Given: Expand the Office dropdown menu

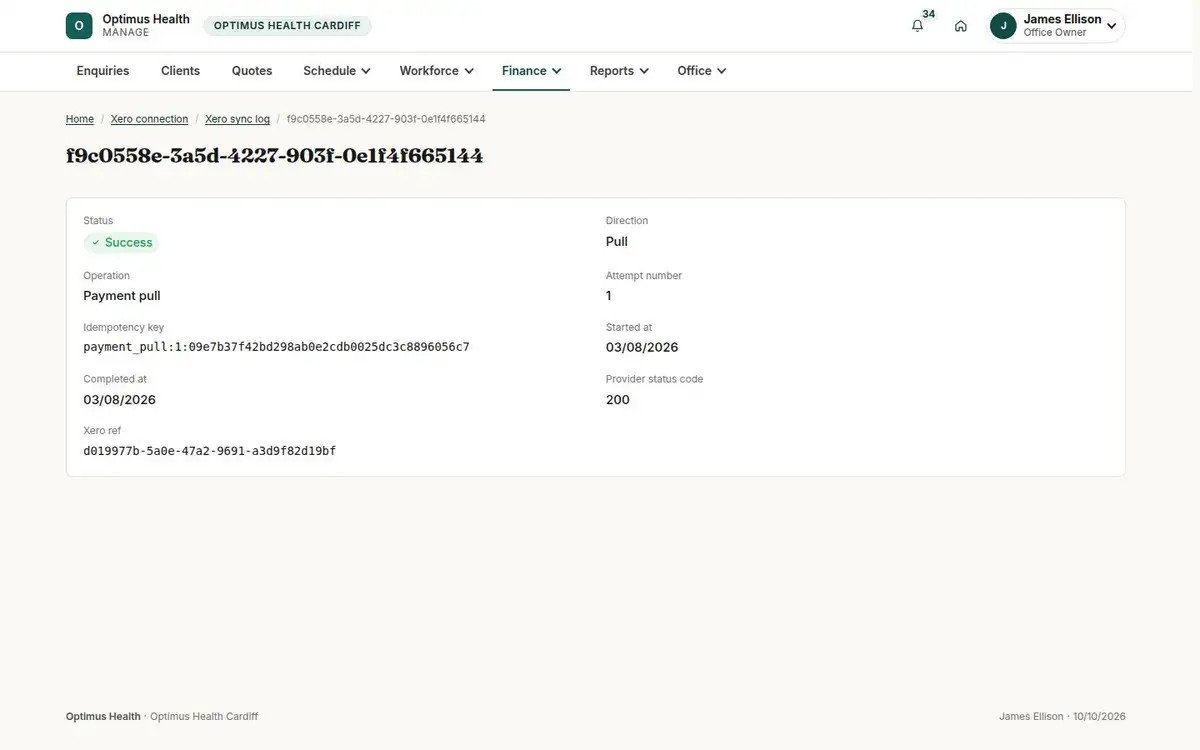Looking at the screenshot, I should (x=701, y=71).
